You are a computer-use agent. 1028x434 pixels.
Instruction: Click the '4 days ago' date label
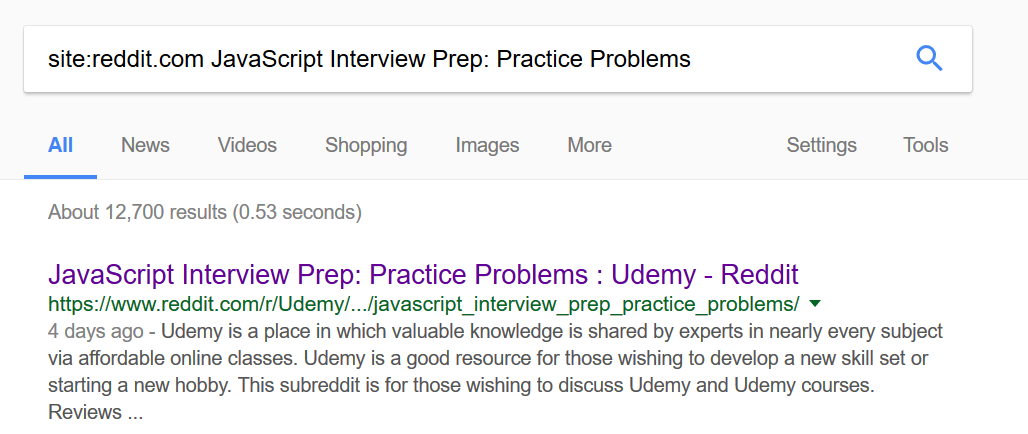(93, 331)
